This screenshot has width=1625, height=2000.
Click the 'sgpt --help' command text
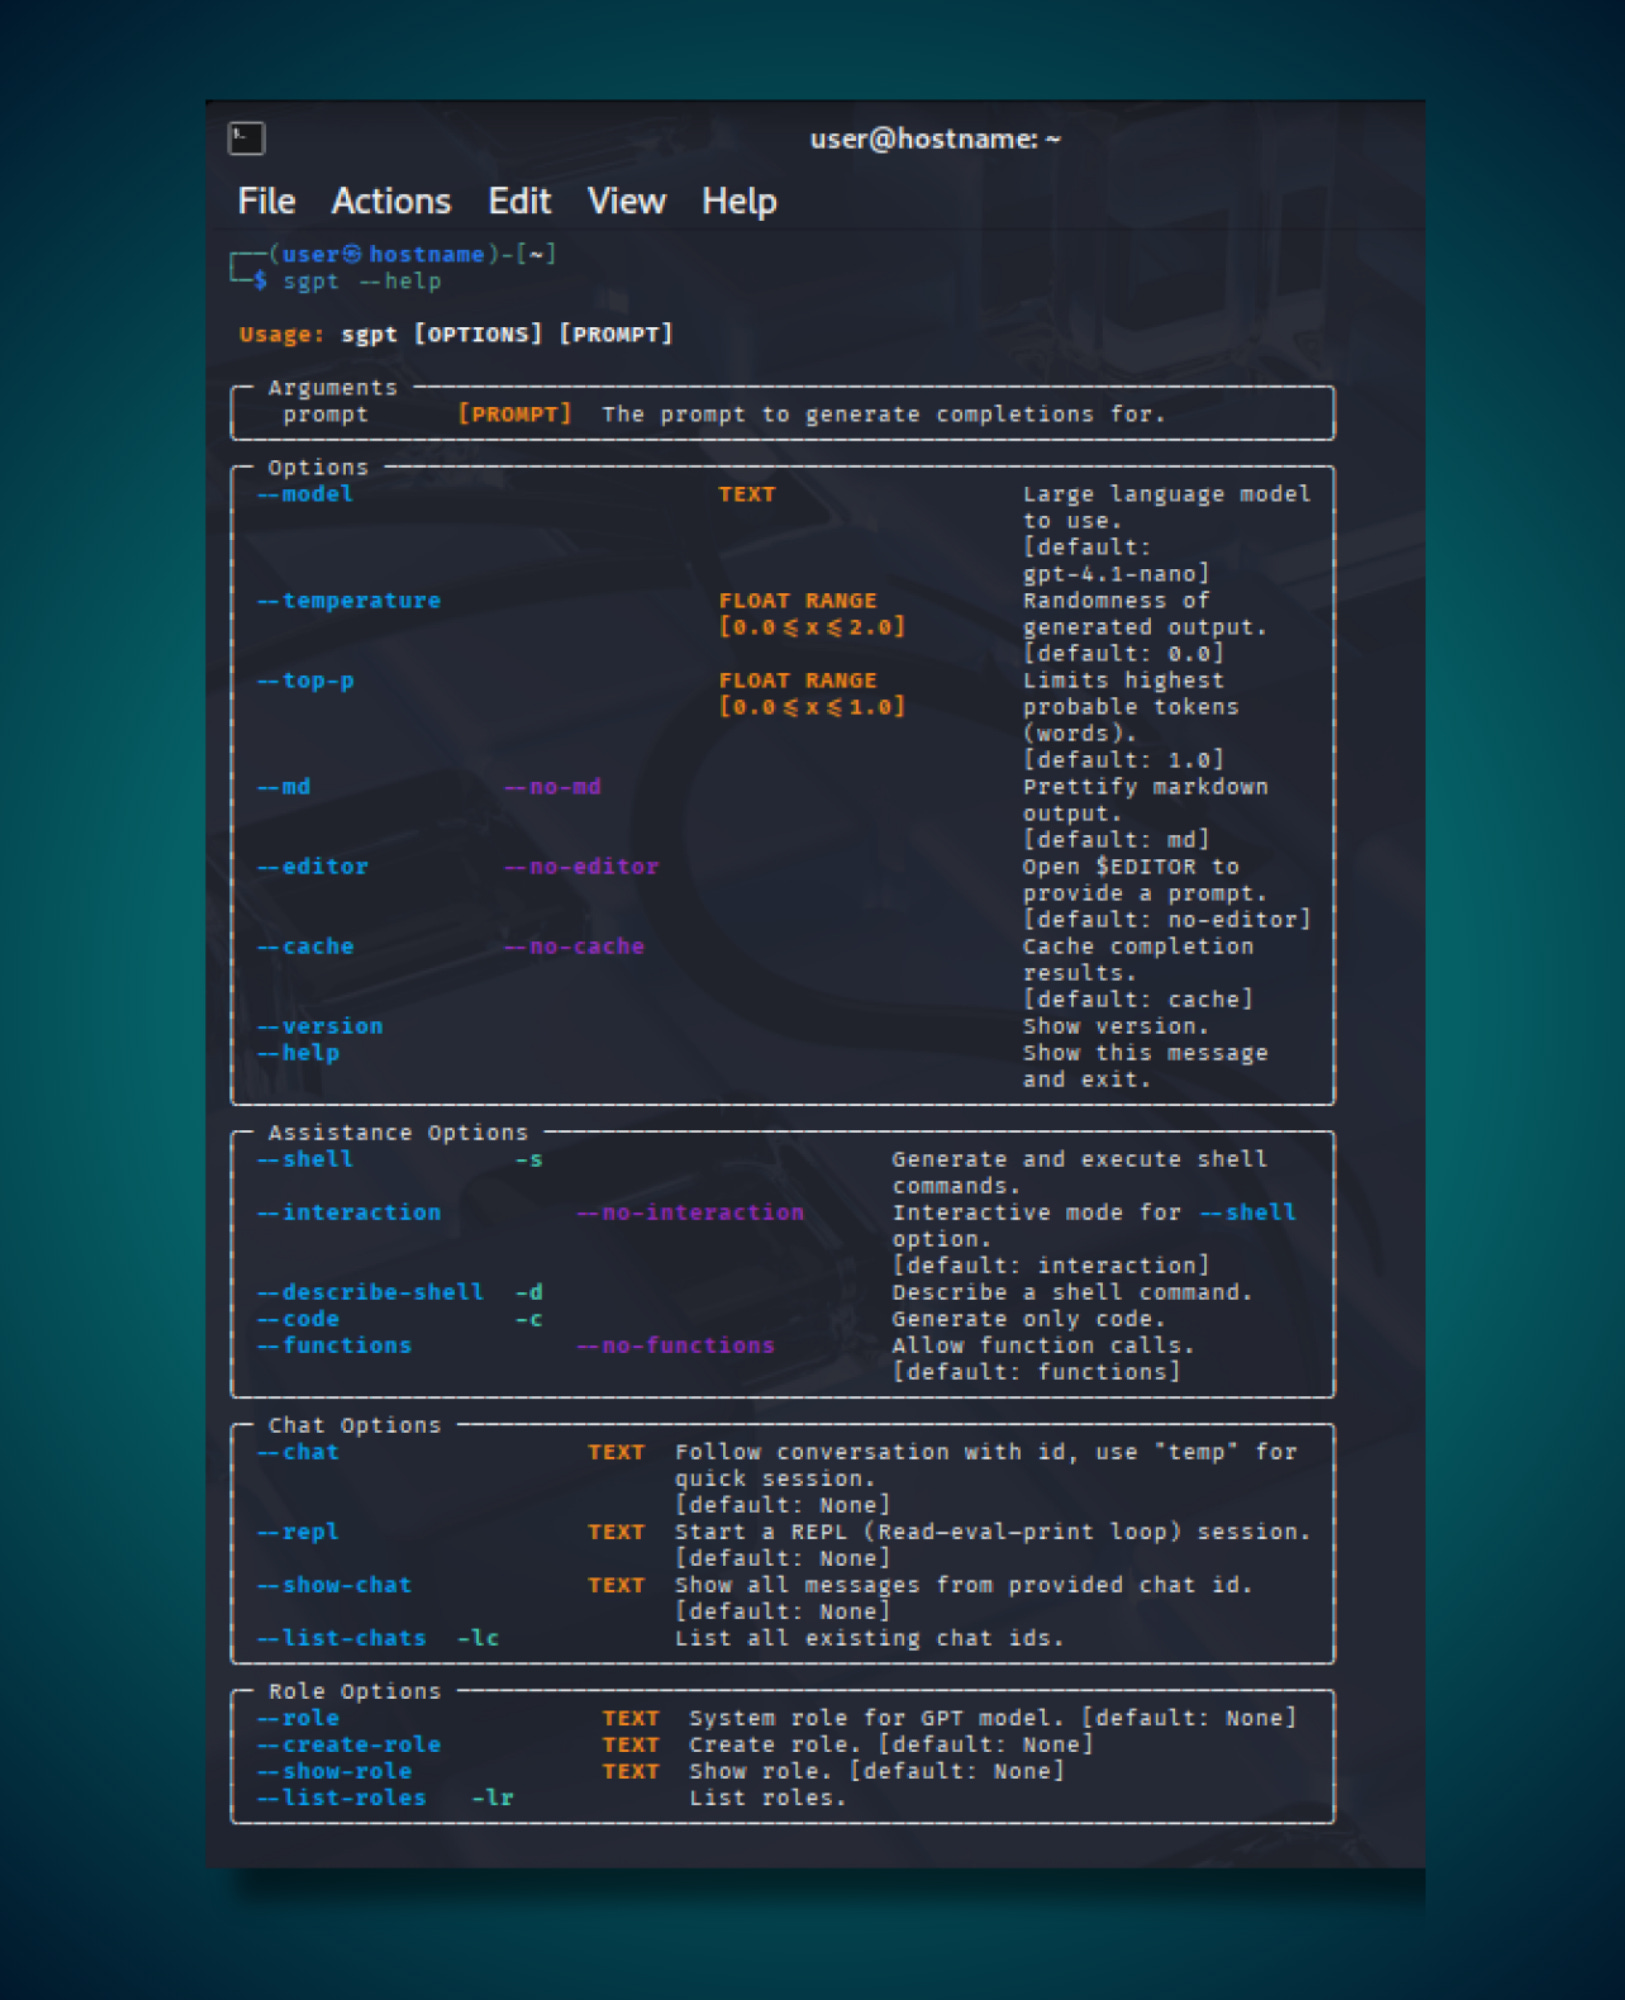(362, 281)
